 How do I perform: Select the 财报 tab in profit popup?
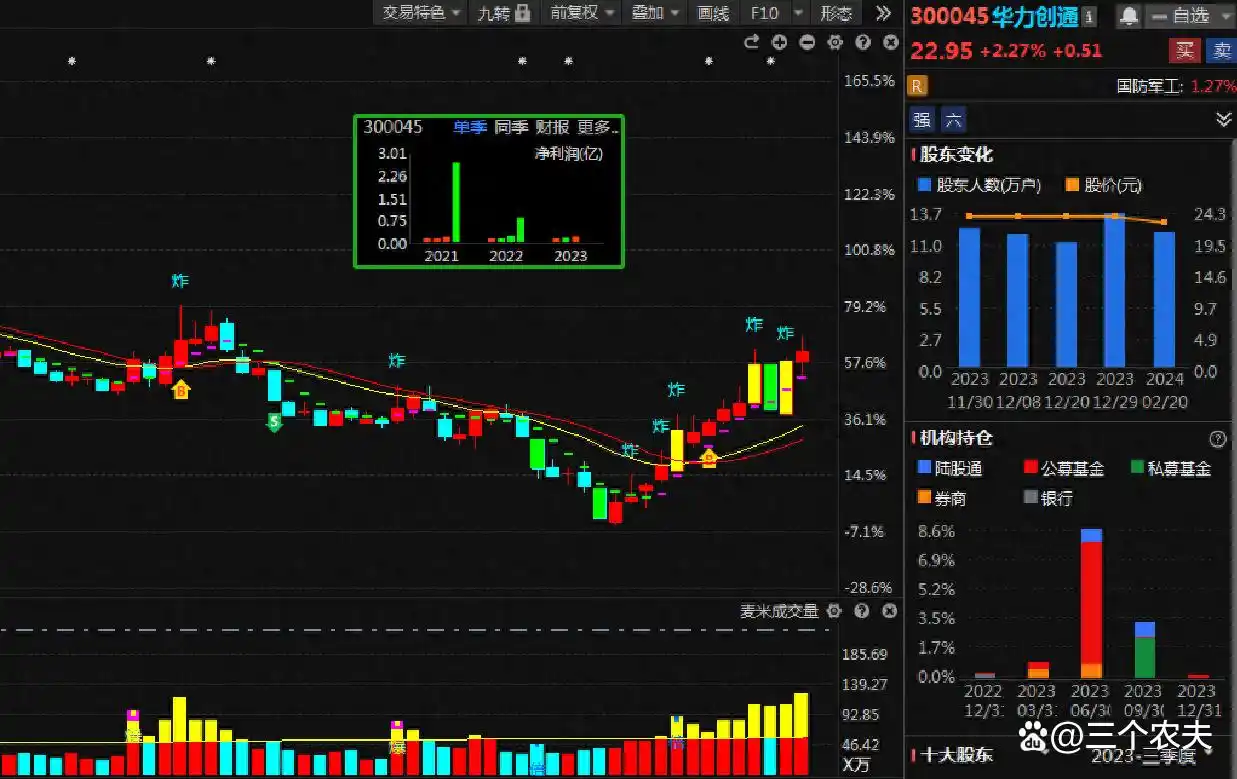[x=552, y=127]
